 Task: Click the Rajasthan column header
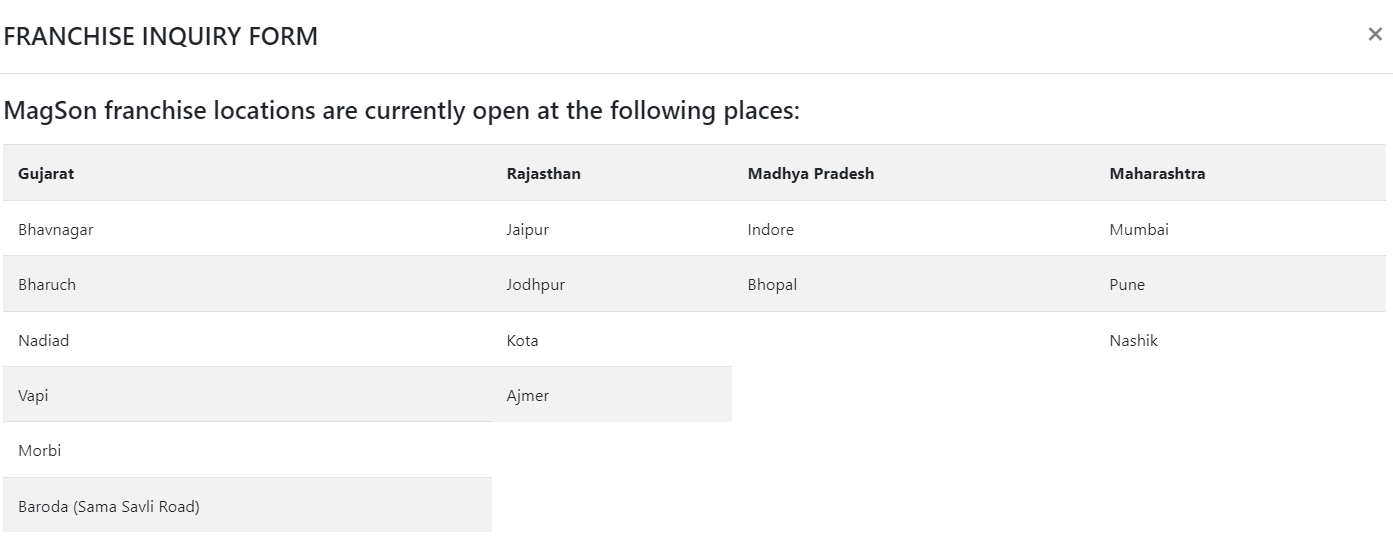click(612, 173)
